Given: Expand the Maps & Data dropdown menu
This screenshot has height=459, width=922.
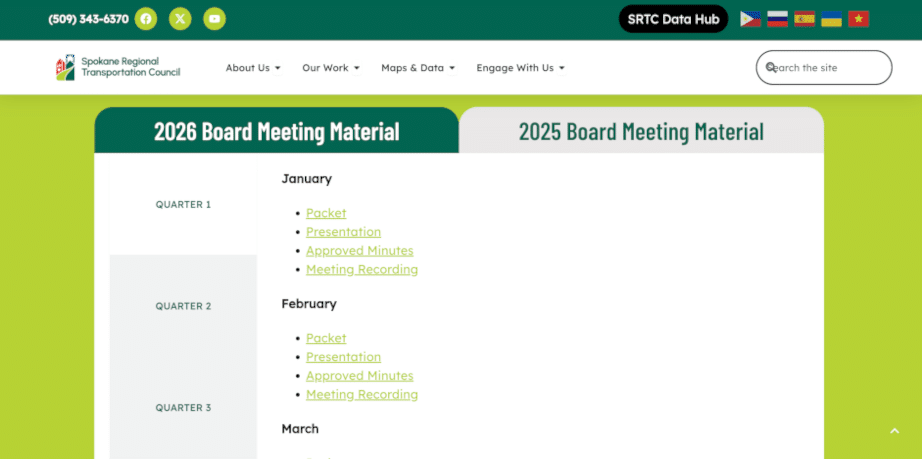Looking at the screenshot, I should [417, 68].
